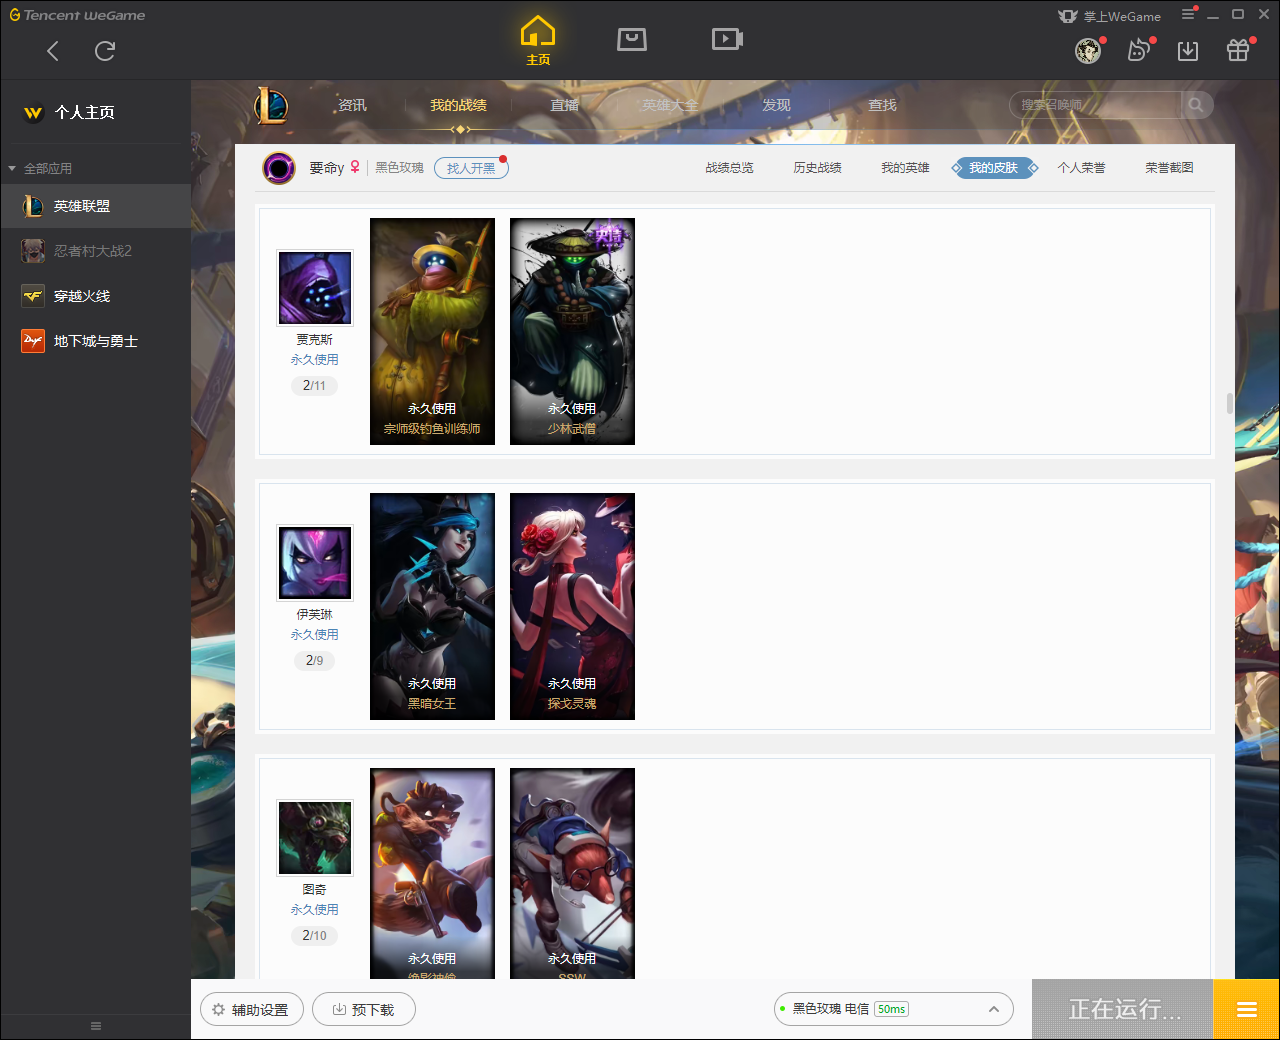The image size is (1280, 1040).
Task: Switch to the 查找 tab
Action: tap(882, 105)
